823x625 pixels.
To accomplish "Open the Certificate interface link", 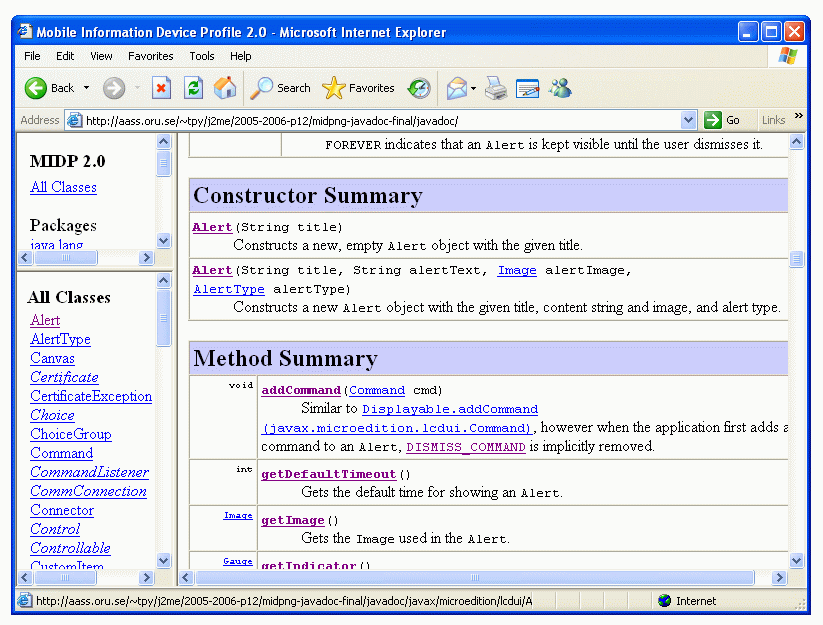I will 64,377.
